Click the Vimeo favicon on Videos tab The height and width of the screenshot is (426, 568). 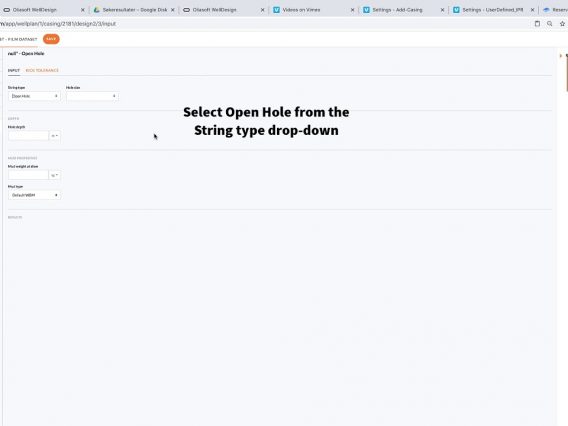[276, 10]
